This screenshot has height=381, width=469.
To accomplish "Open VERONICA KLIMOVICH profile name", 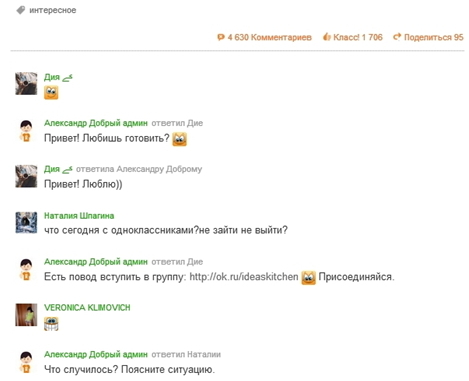I will coord(87,307).
